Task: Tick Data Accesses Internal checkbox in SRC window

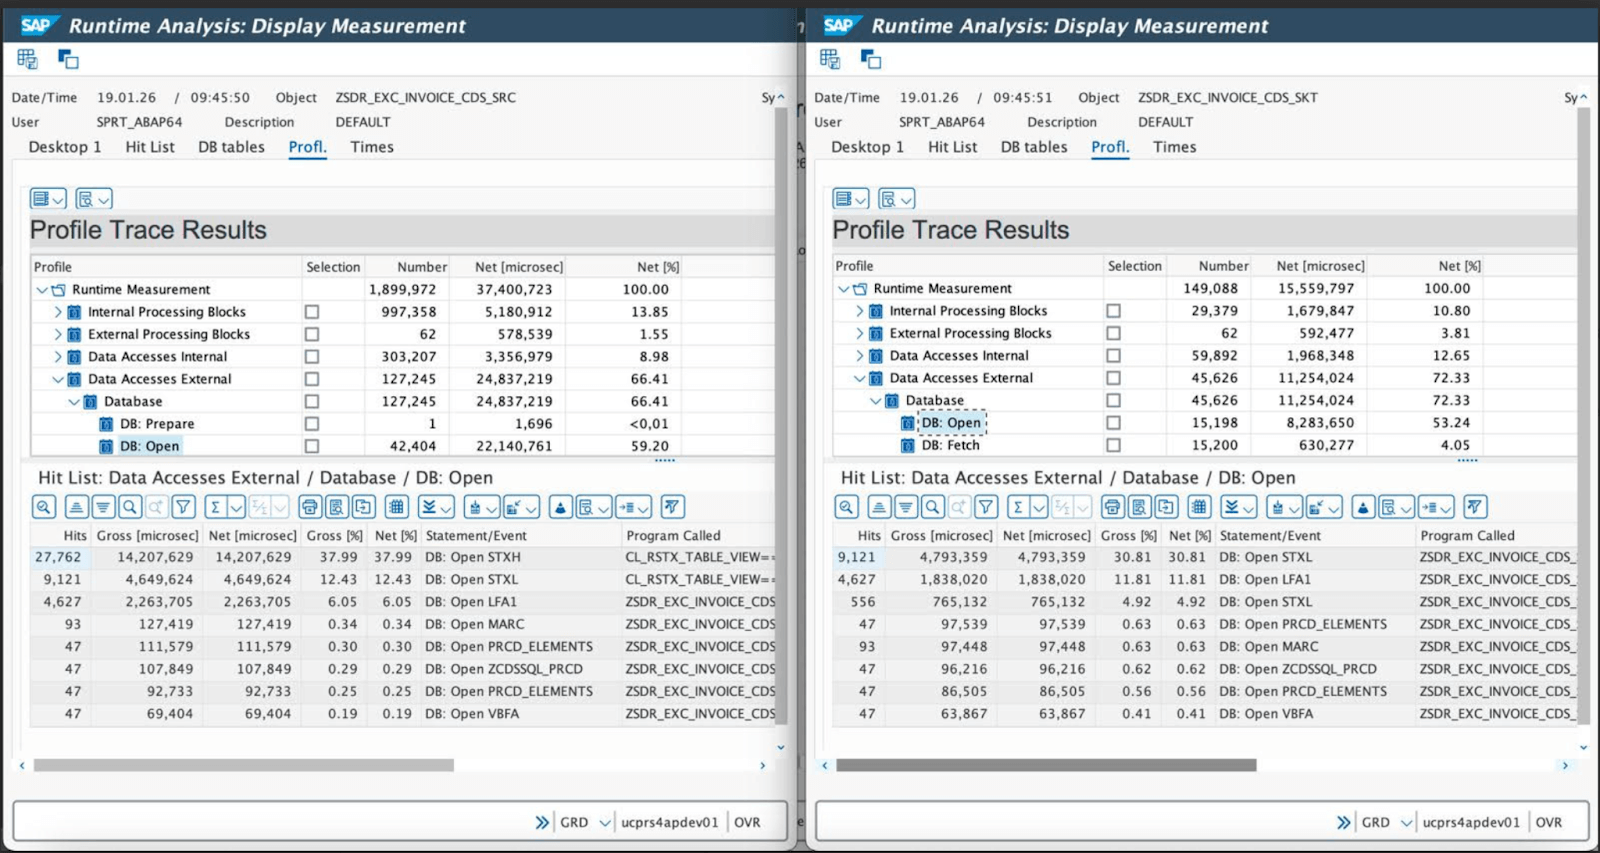Action: [312, 356]
